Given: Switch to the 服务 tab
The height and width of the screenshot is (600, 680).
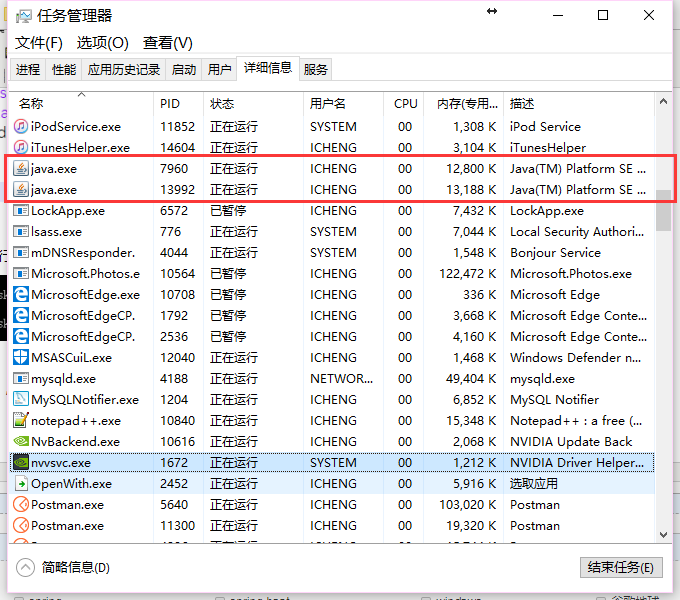Looking at the screenshot, I should (316, 70).
